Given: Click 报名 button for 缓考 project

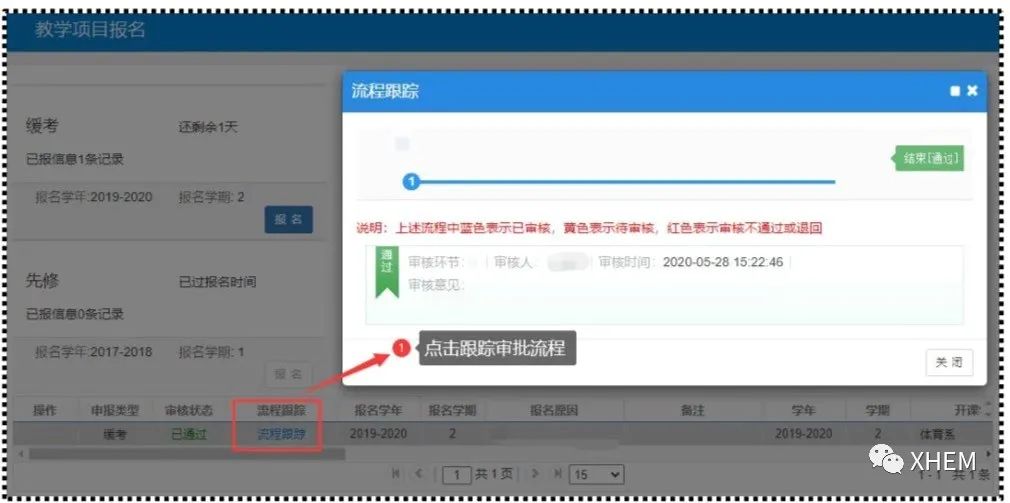Looking at the screenshot, I should pyautogui.click(x=288, y=219).
